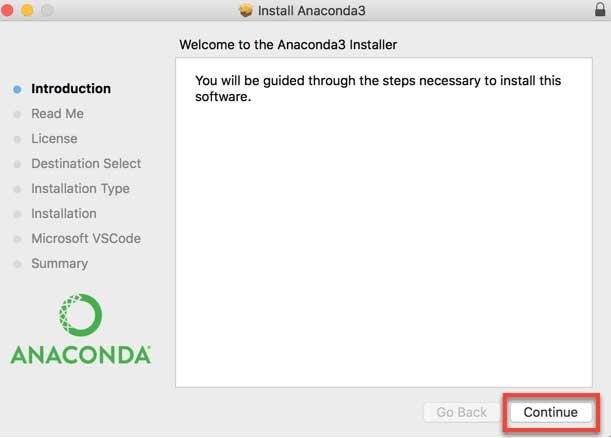Click the package icon beside Install Anaconda3

pos(246,10)
